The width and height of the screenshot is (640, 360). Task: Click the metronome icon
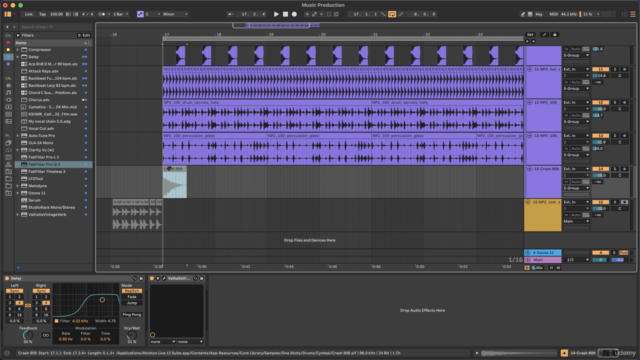[x=101, y=14]
